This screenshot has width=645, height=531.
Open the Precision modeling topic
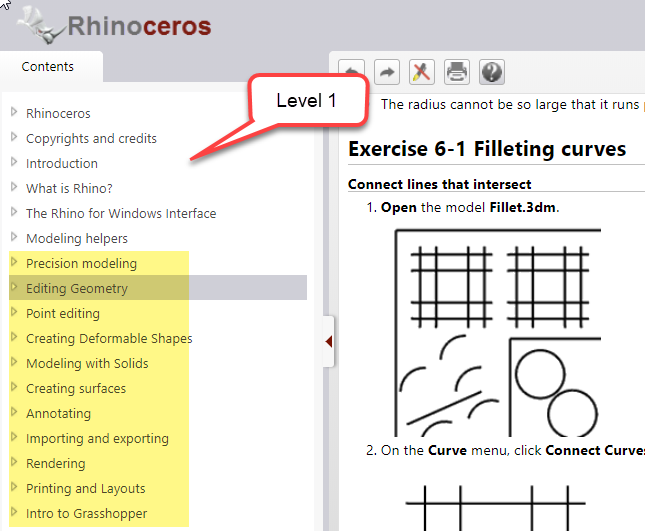coord(81,264)
